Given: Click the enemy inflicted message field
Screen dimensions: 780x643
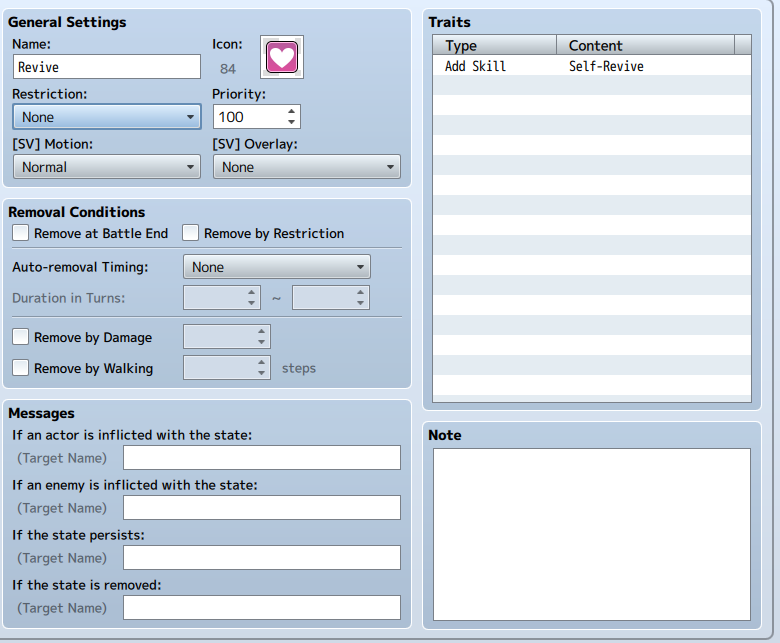Looking at the screenshot, I should 262,507.
